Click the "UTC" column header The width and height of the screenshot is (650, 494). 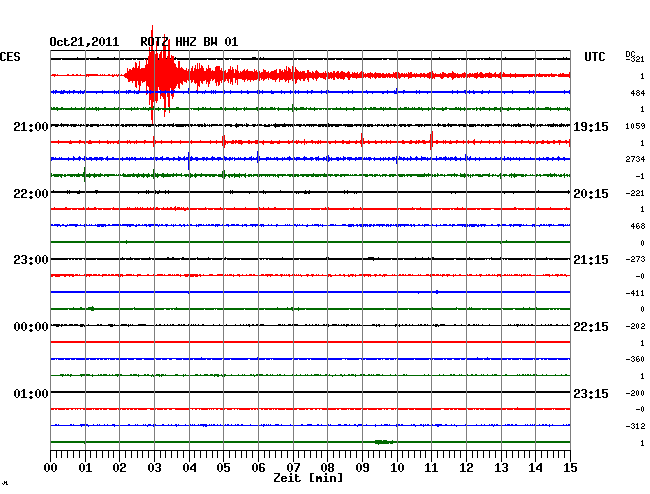(594, 57)
